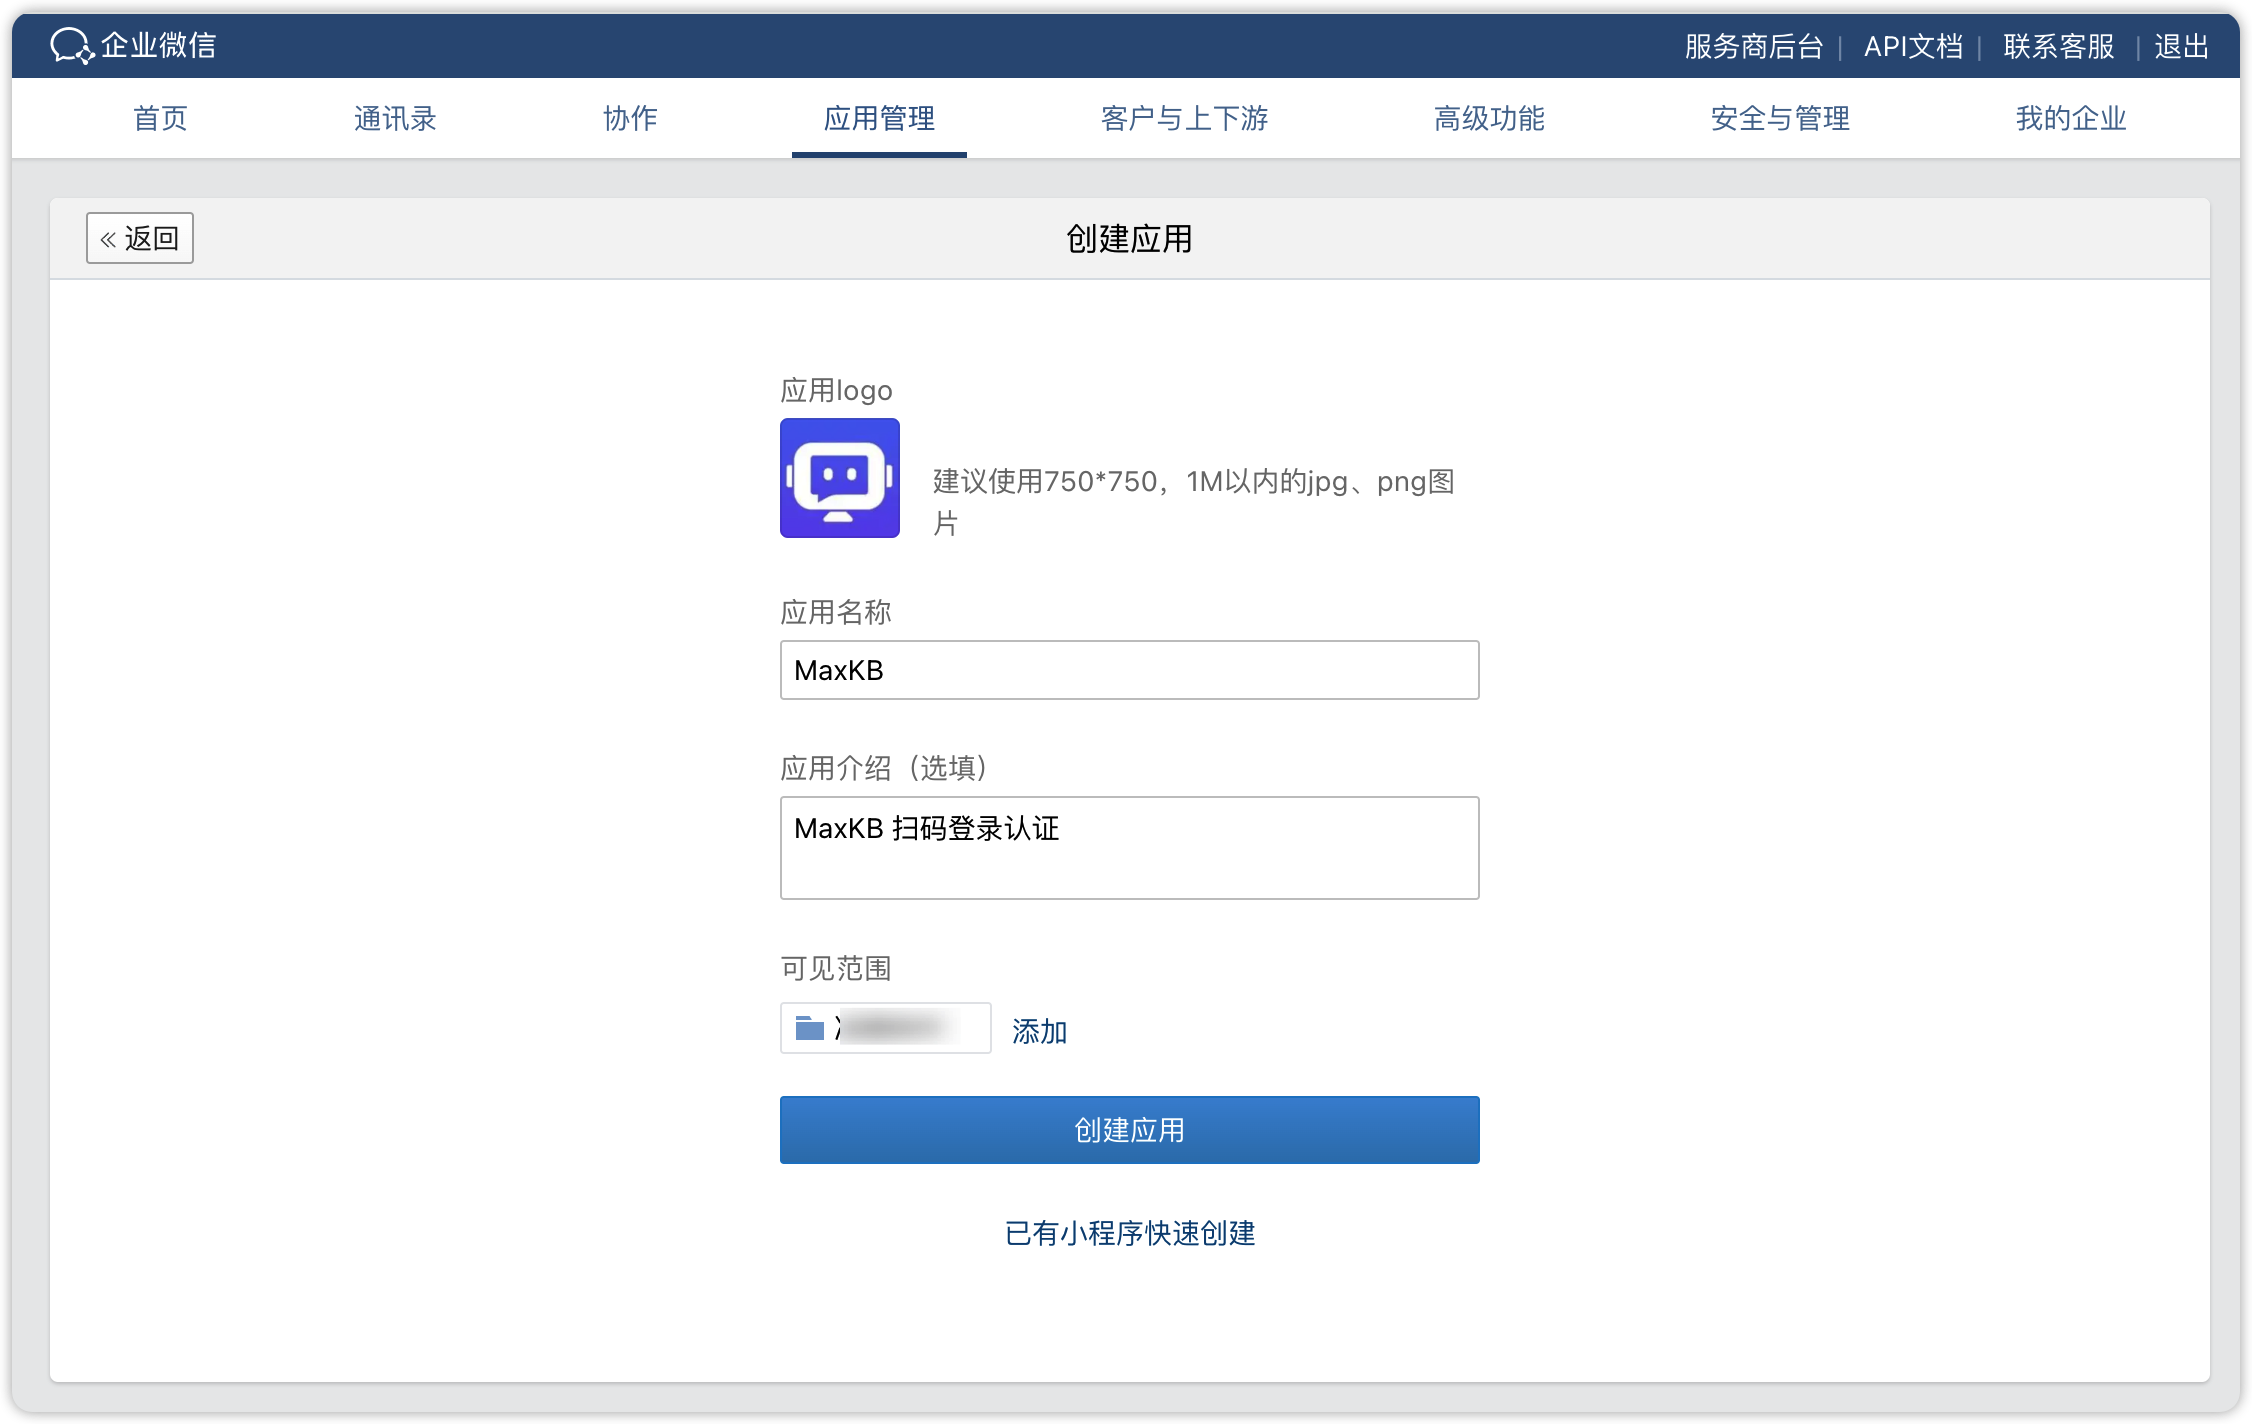Switch to the 安全与管理 tab
The height and width of the screenshot is (1424, 2252).
(1780, 118)
